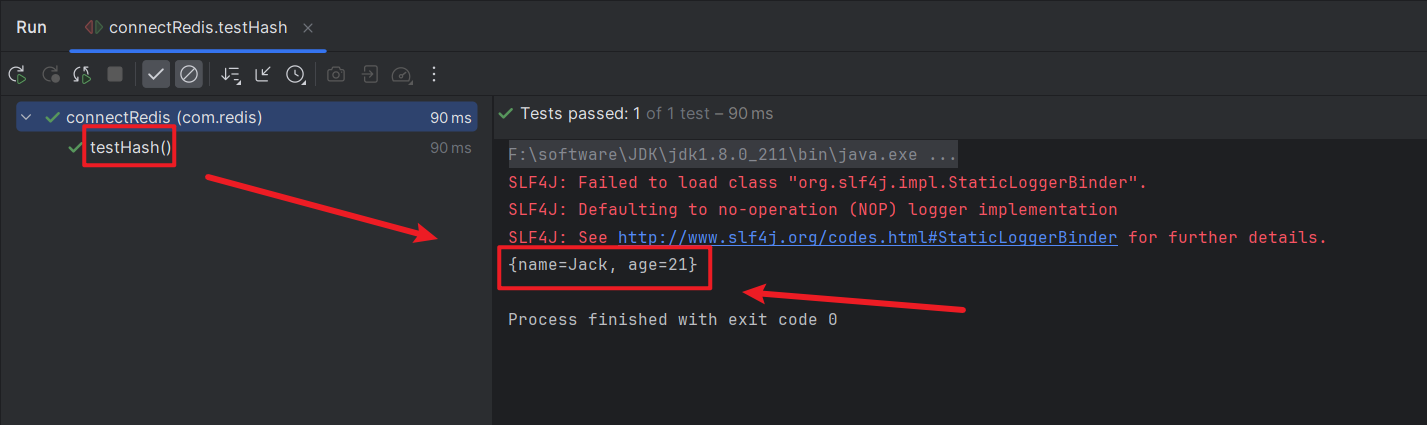
Task: Click the Run tool window label
Action: click(32, 27)
